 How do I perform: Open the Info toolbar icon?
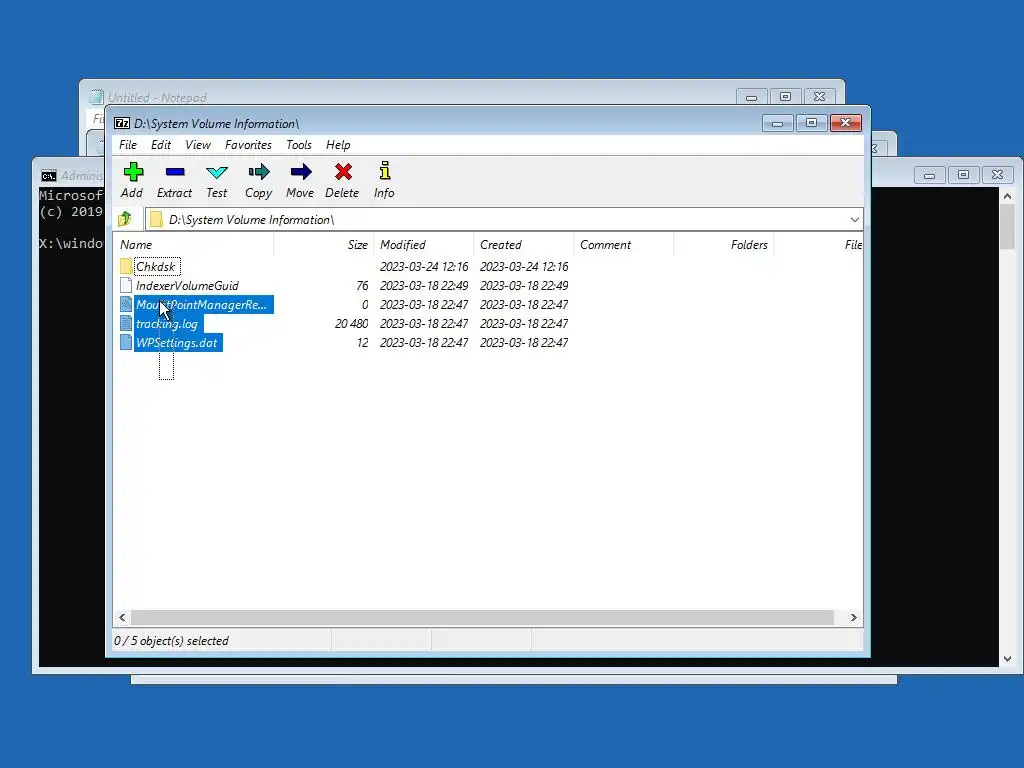(x=385, y=171)
